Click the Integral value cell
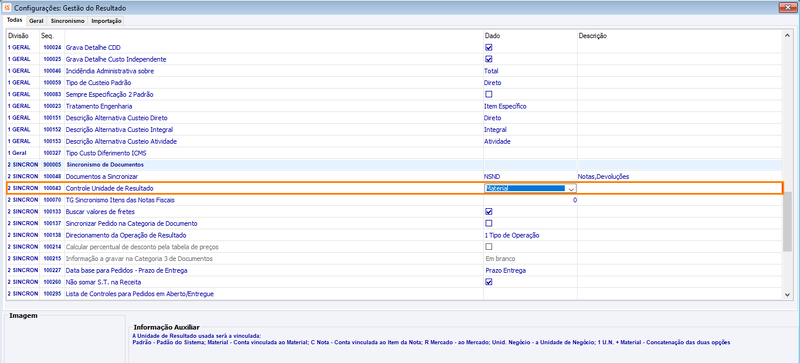The height and width of the screenshot is (363, 800). 530,130
